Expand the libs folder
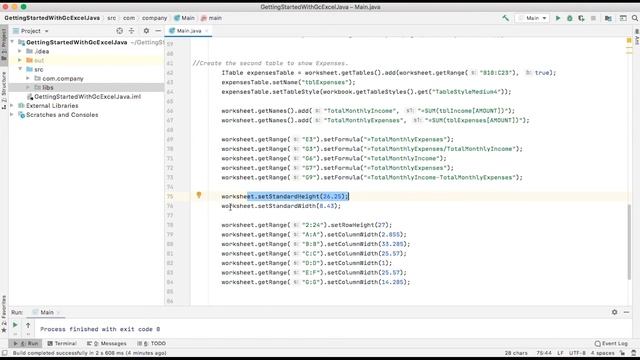 (28, 87)
